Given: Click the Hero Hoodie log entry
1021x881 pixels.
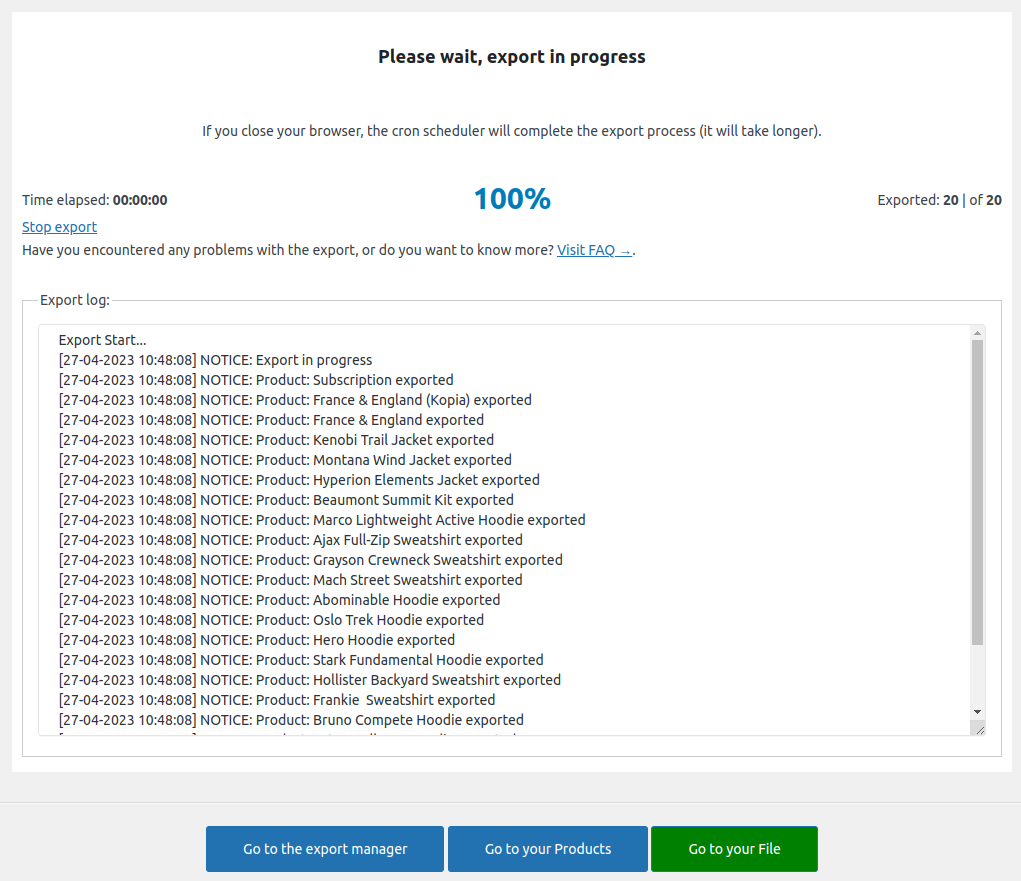Looking at the screenshot, I should [257, 640].
